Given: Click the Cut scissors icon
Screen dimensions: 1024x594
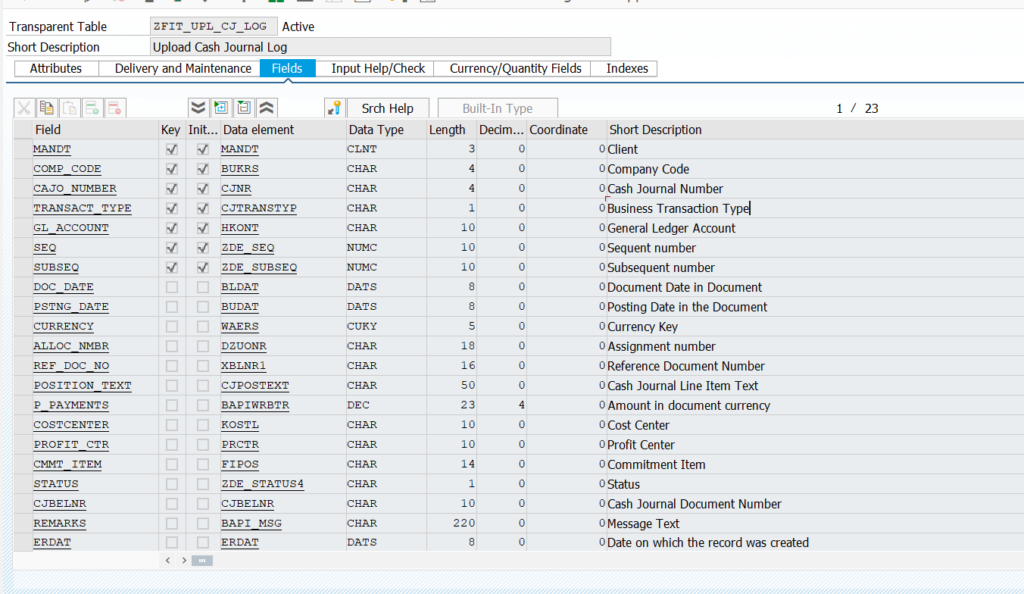Looking at the screenshot, I should pos(24,108).
